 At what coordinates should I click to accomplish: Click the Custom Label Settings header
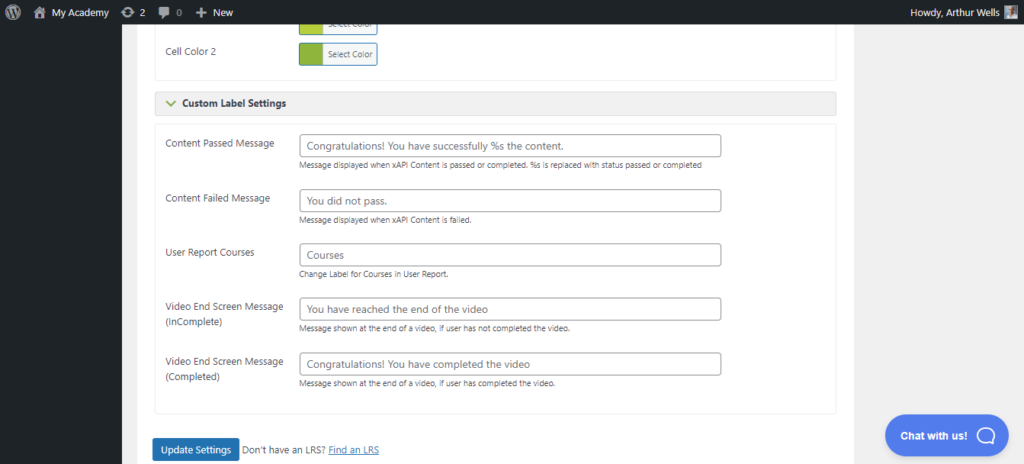pyautogui.click(x=495, y=103)
